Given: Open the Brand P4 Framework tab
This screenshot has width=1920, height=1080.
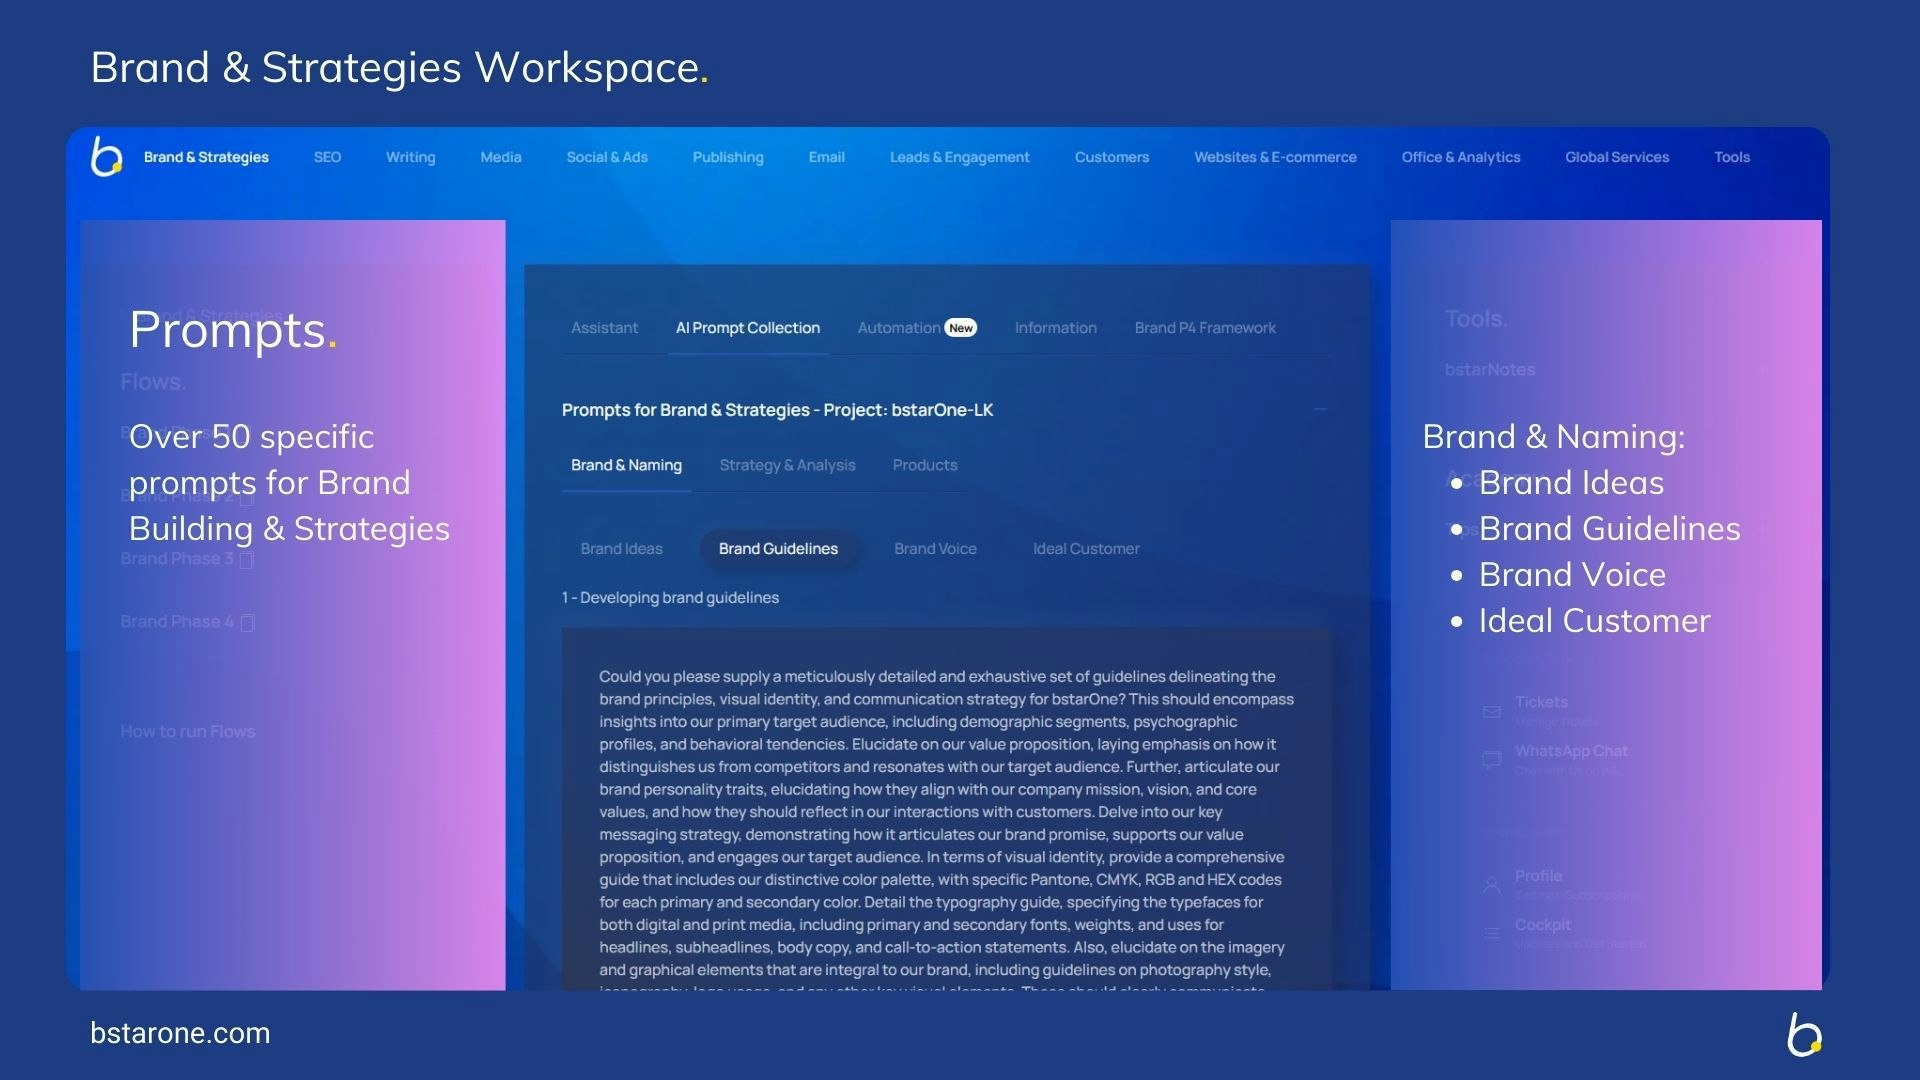Looking at the screenshot, I should coord(1205,328).
